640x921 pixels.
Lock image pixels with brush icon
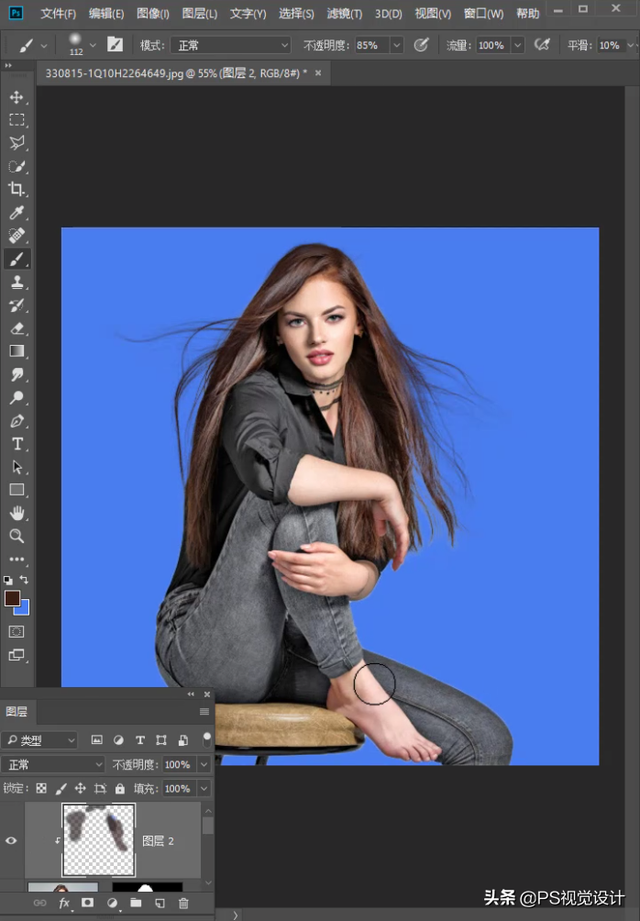[x=61, y=788]
